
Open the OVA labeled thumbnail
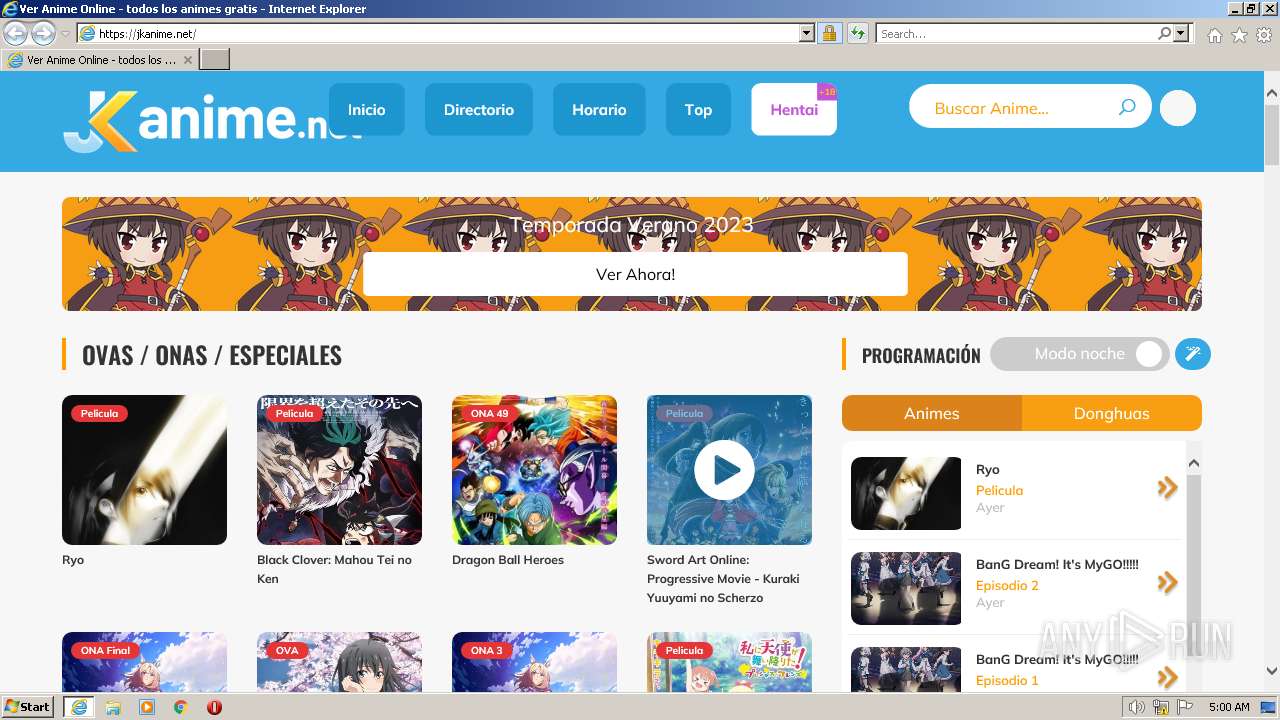(339, 662)
